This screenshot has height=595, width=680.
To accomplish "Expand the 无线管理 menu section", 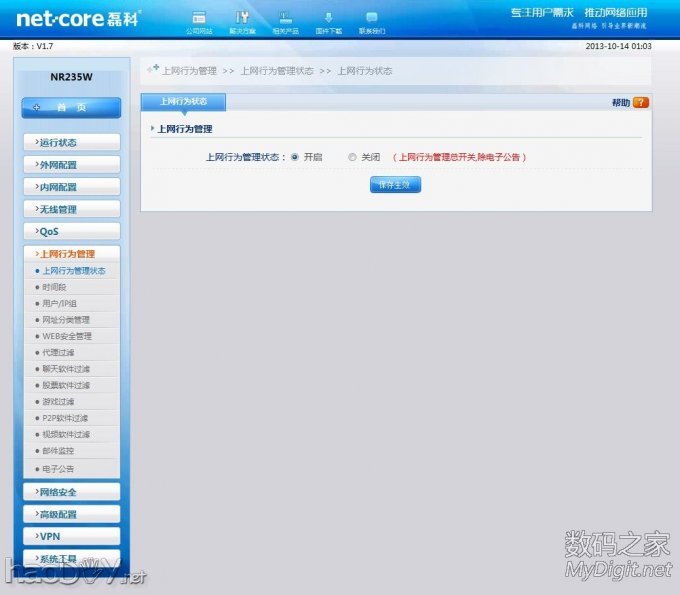I will pos(71,209).
